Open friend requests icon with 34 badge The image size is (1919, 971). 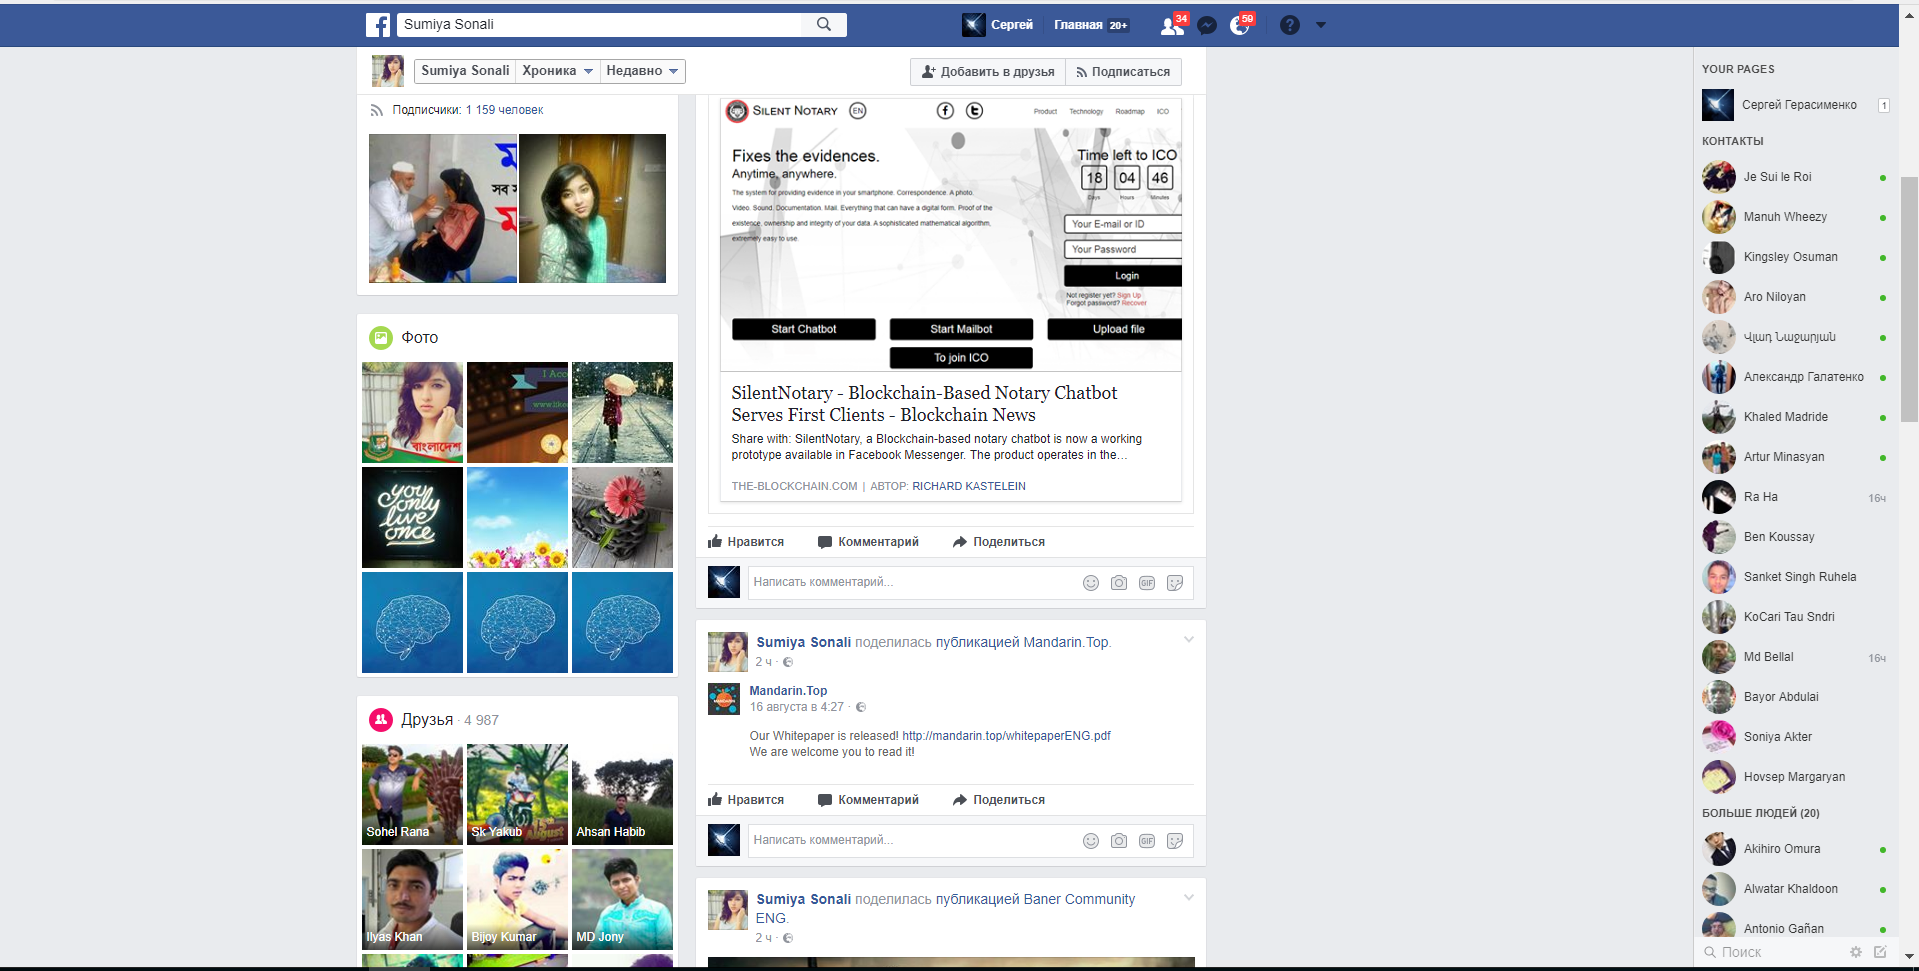pos(1172,25)
